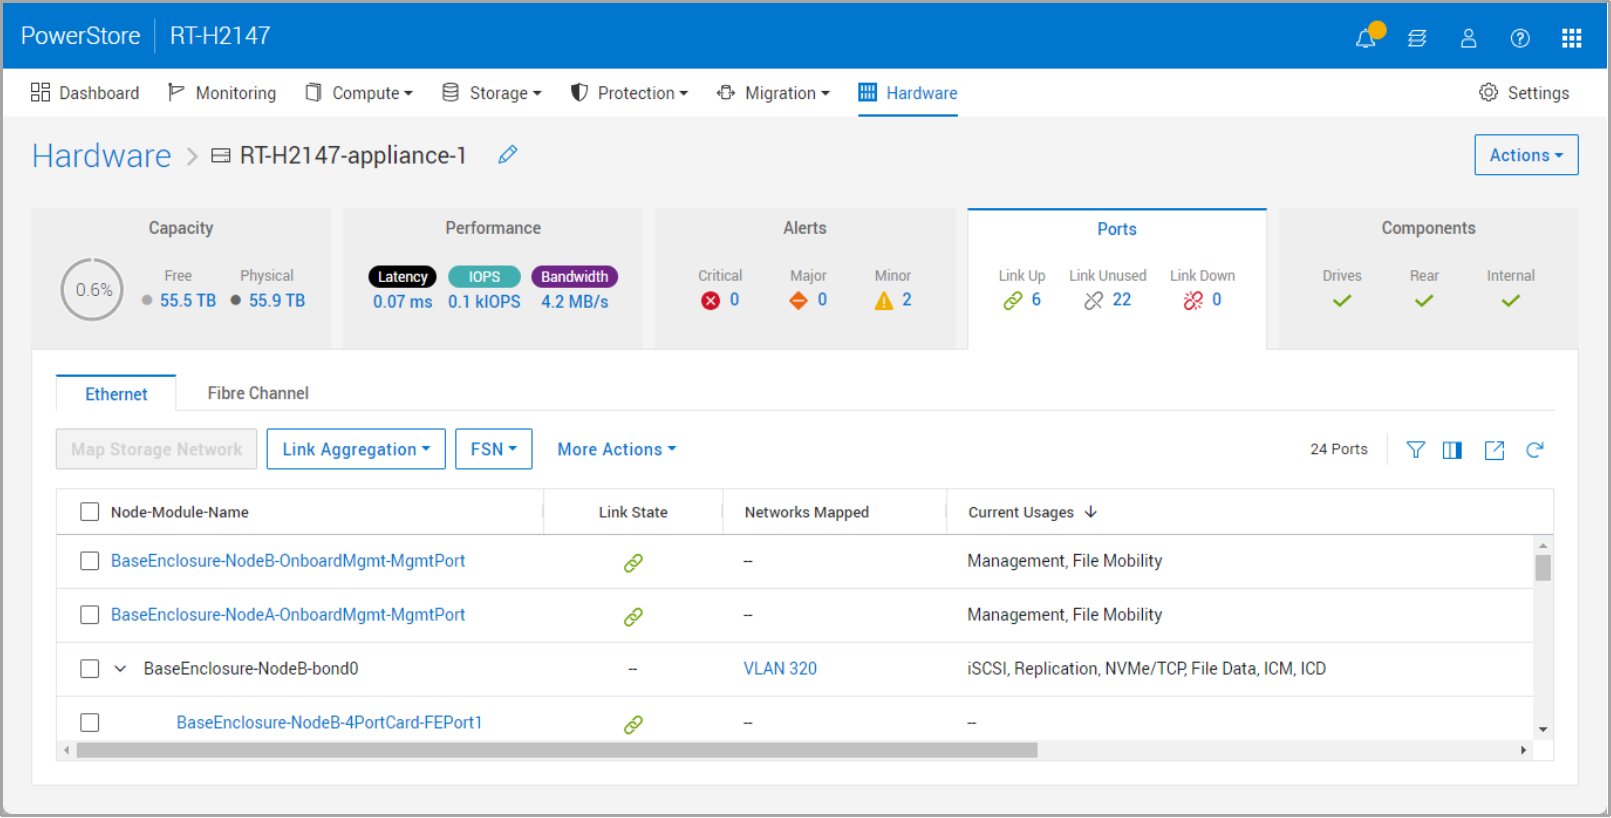Viewport: 1611px width, 818px height.
Task: Click the NodeB MgmtPort link state icon
Action: pos(633,563)
